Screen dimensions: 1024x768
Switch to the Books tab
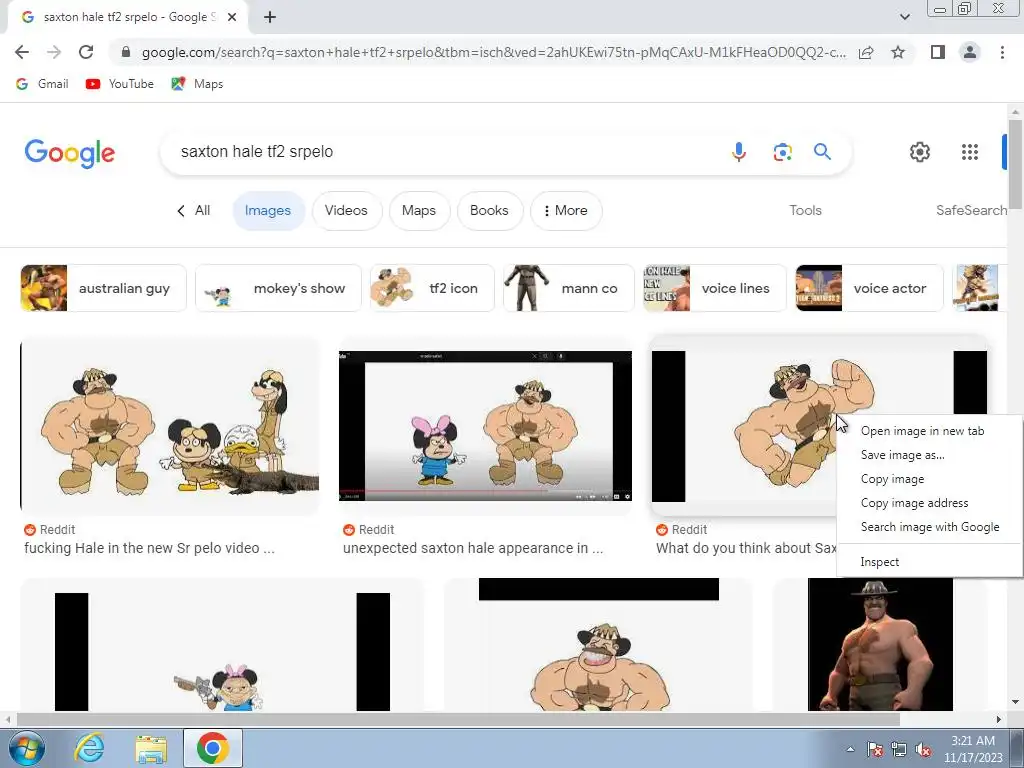[x=489, y=210]
